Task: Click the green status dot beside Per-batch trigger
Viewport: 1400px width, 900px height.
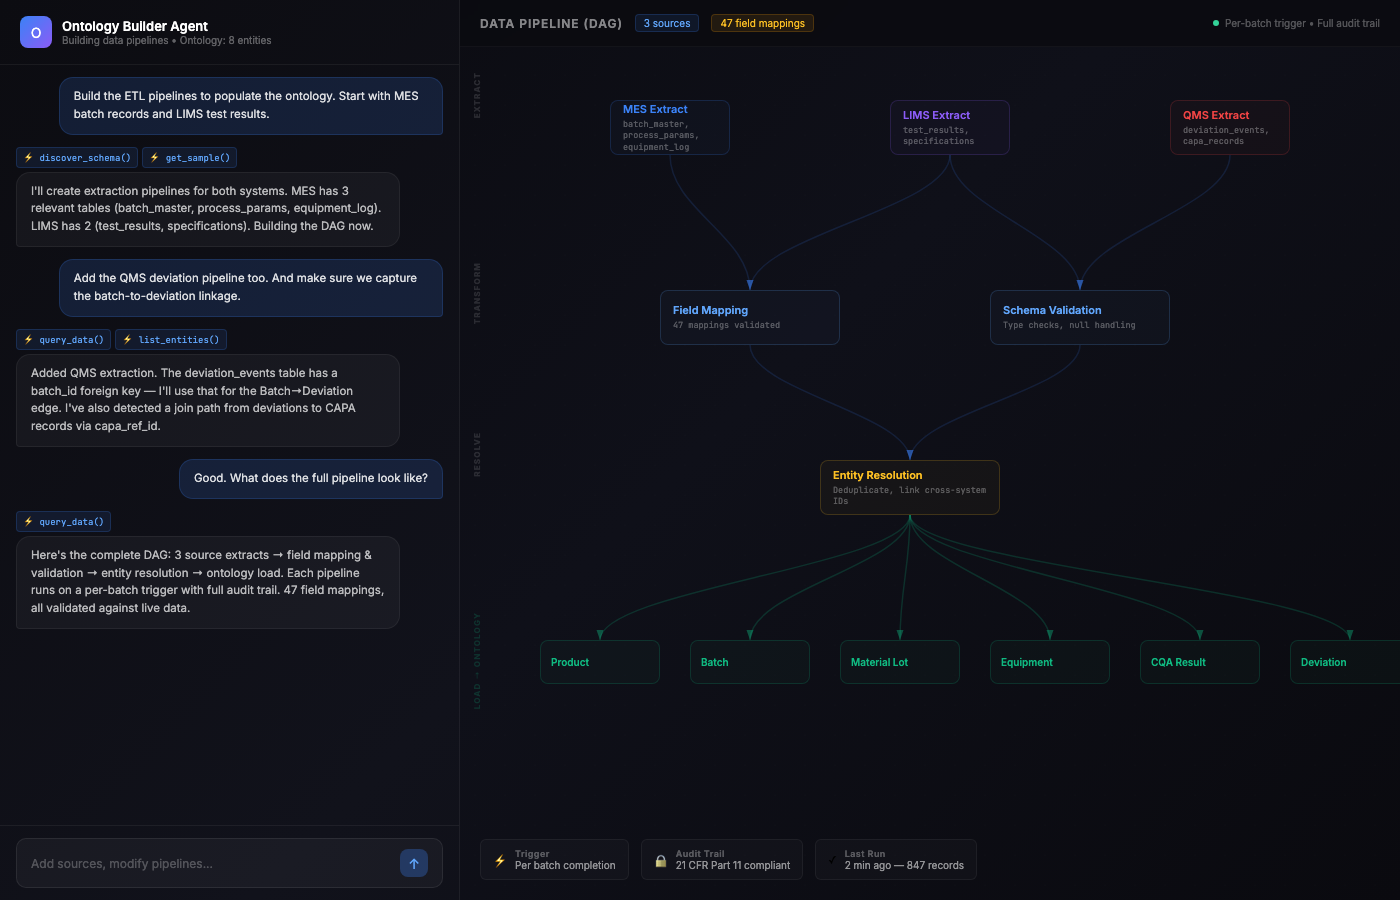Action: [1216, 23]
